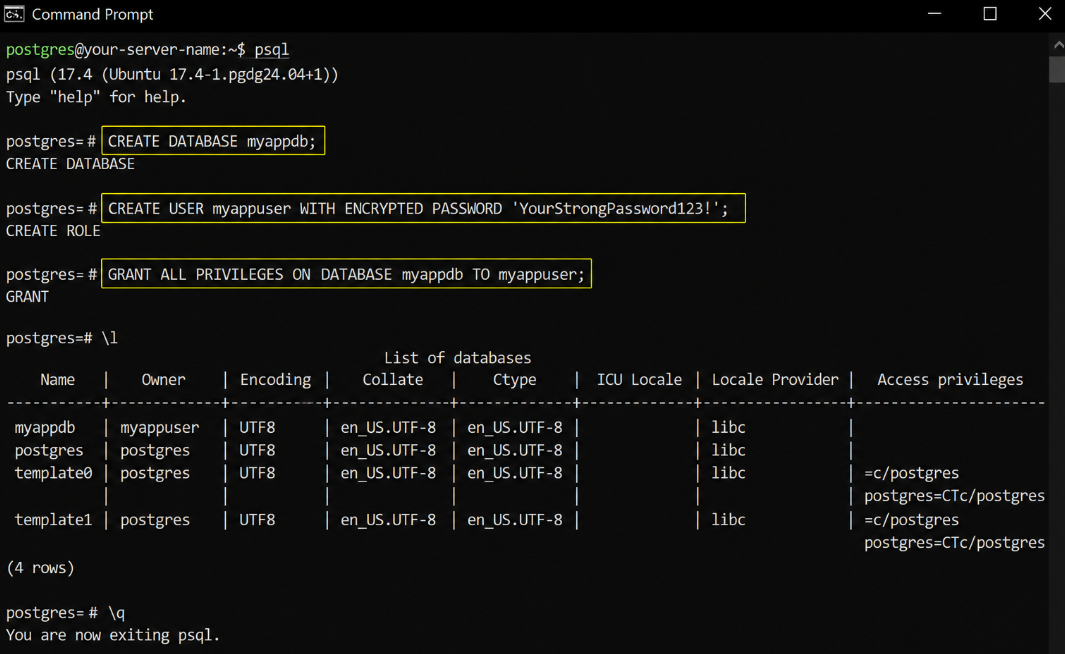This screenshot has height=654, width=1065.
Task: Click the CREATE USER myappuser command
Action: [423, 208]
